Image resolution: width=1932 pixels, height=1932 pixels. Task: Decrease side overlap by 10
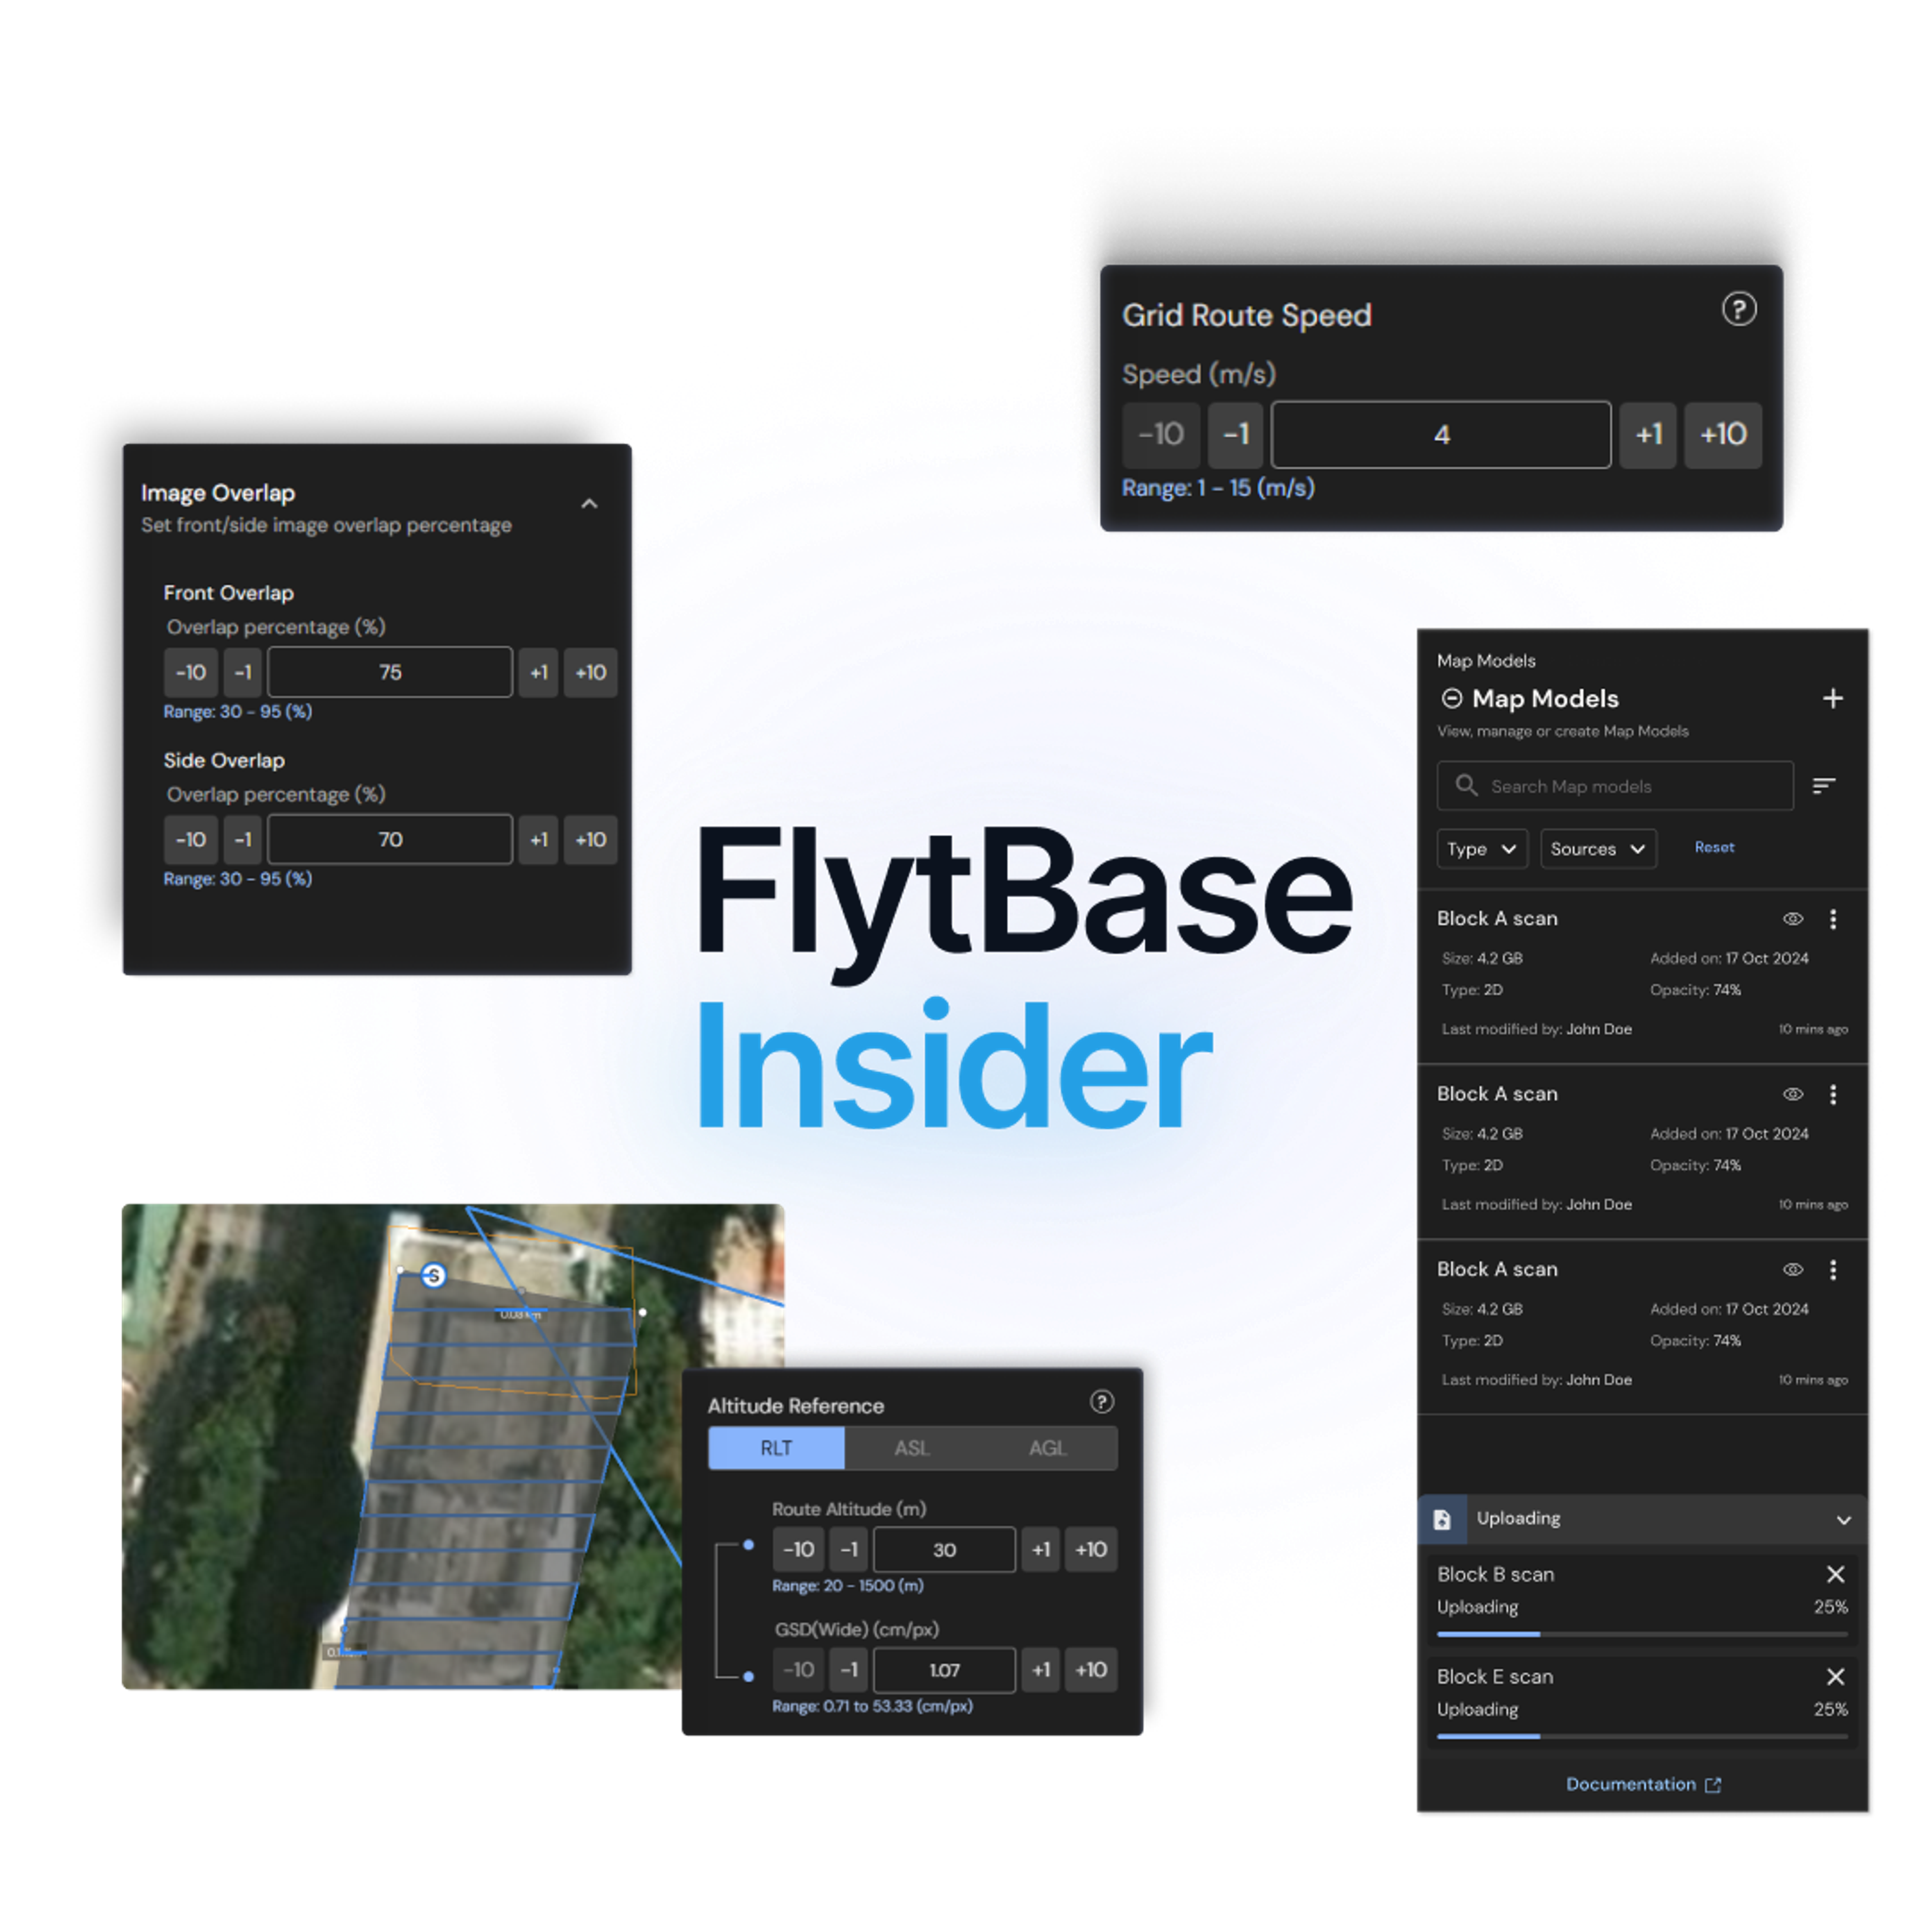[x=191, y=839]
